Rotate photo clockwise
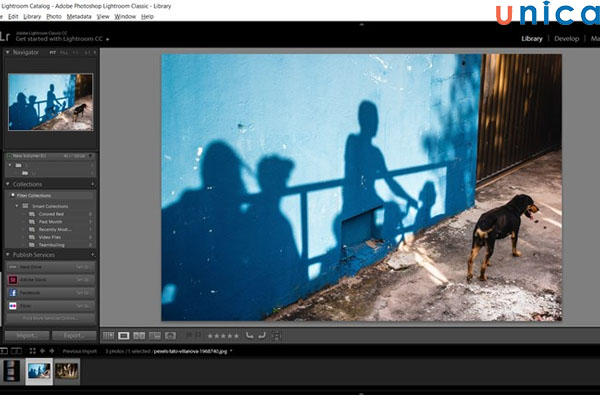This screenshot has width=600, height=400. (262, 335)
